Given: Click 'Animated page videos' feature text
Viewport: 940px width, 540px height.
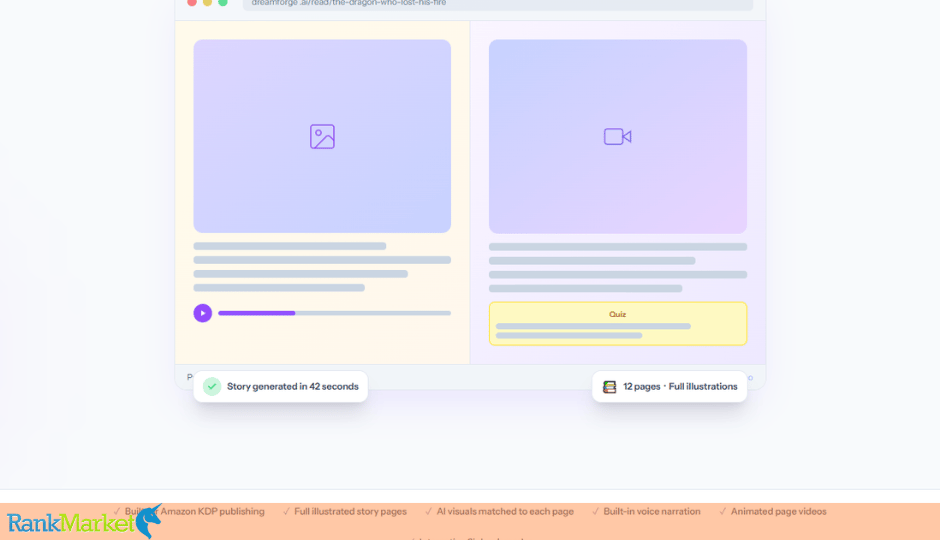Looking at the screenshot, I should [x=778, y=511].
